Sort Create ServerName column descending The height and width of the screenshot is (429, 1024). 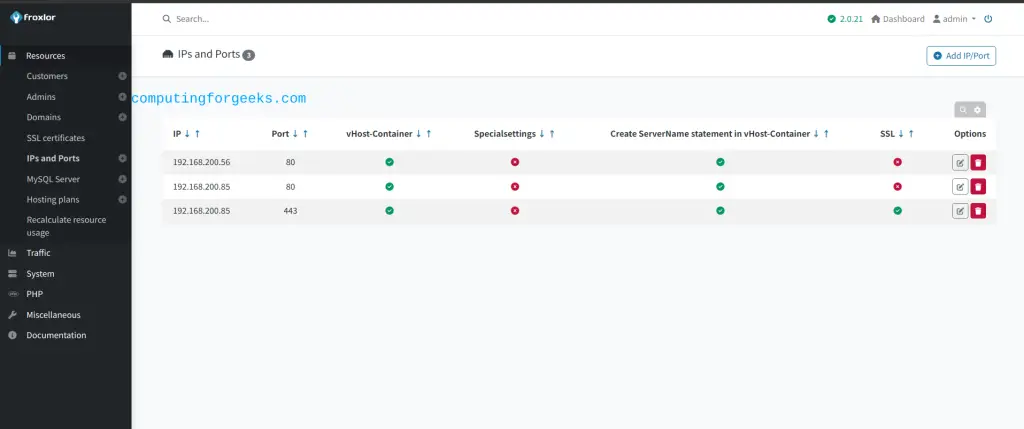[x=816, y=133]
